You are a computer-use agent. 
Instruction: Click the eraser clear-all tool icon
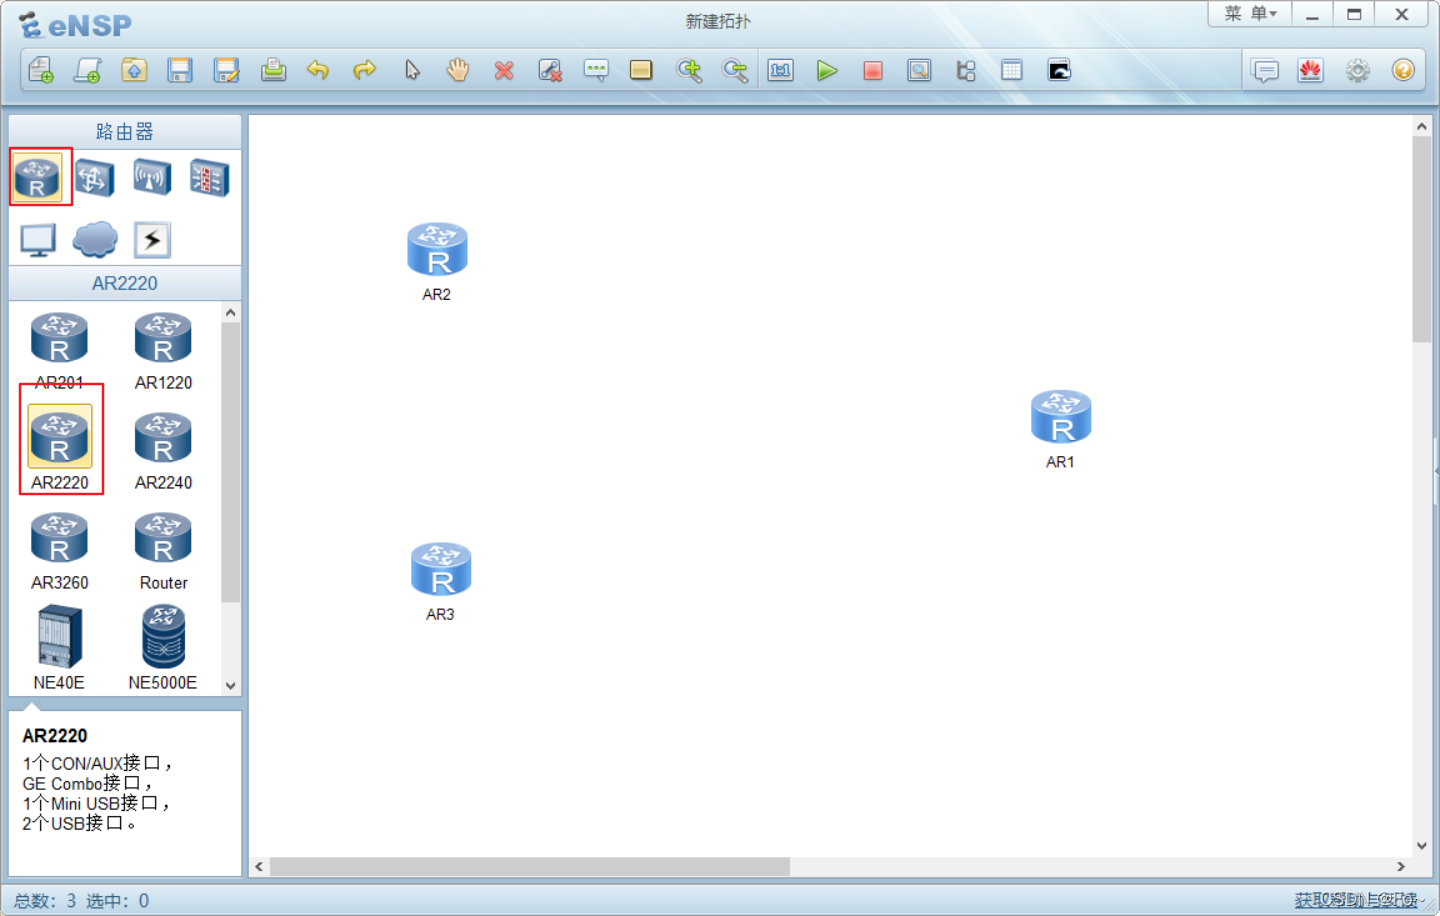coord(550,70)
